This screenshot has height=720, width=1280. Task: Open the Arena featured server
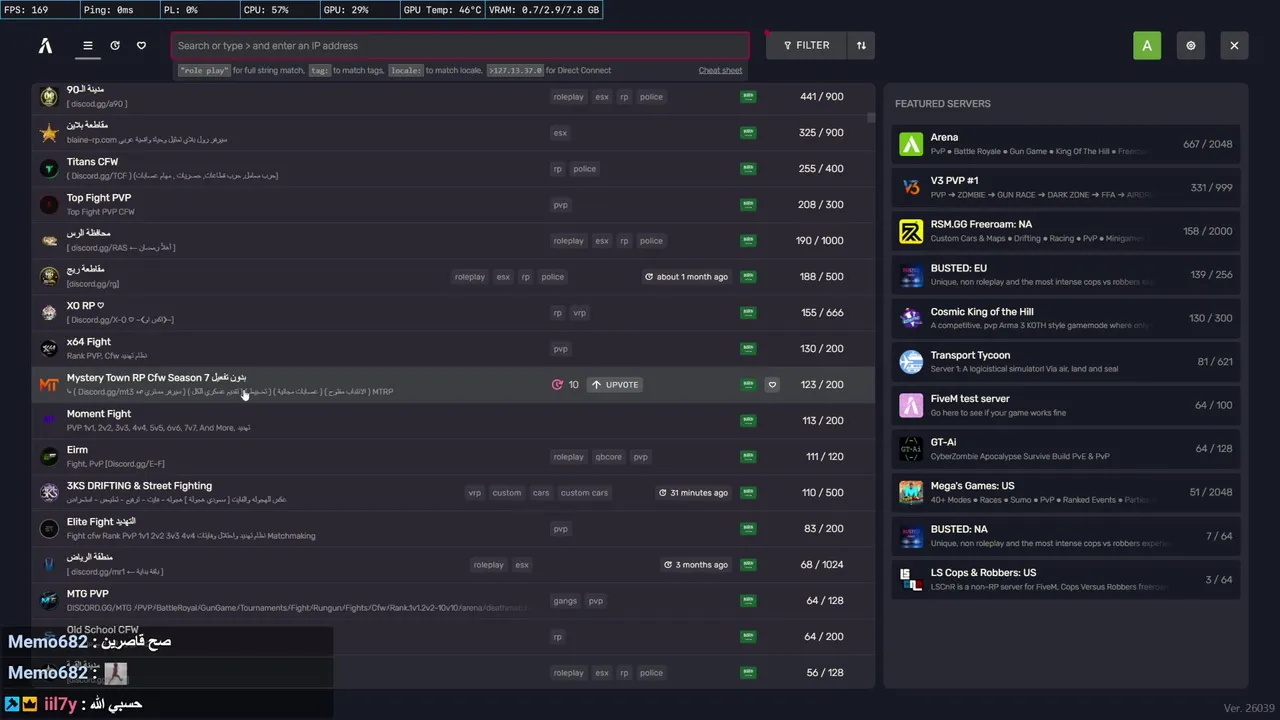click(1066, 144)
